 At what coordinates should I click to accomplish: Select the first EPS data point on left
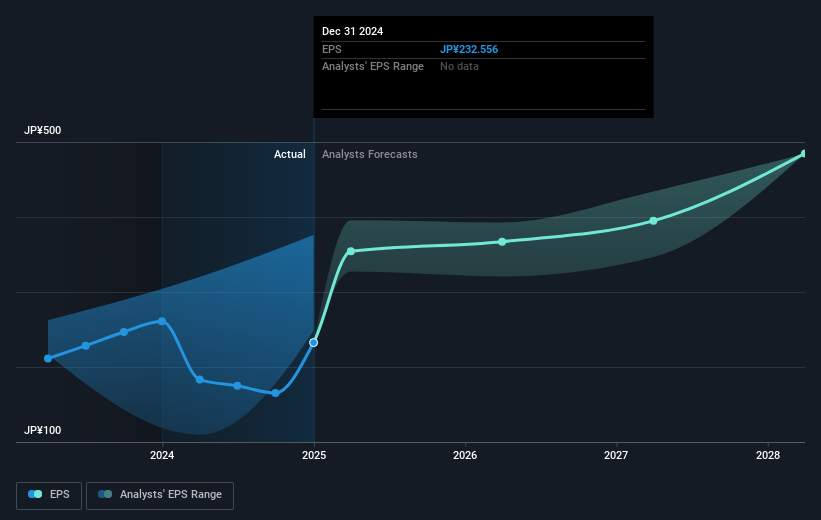click(48, 358)
